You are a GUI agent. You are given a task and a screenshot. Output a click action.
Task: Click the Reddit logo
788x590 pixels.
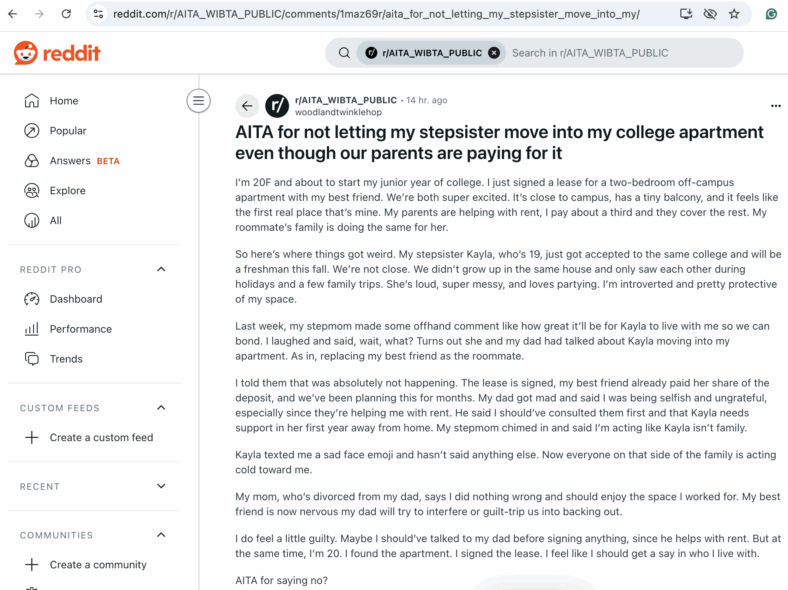point(57,53)
